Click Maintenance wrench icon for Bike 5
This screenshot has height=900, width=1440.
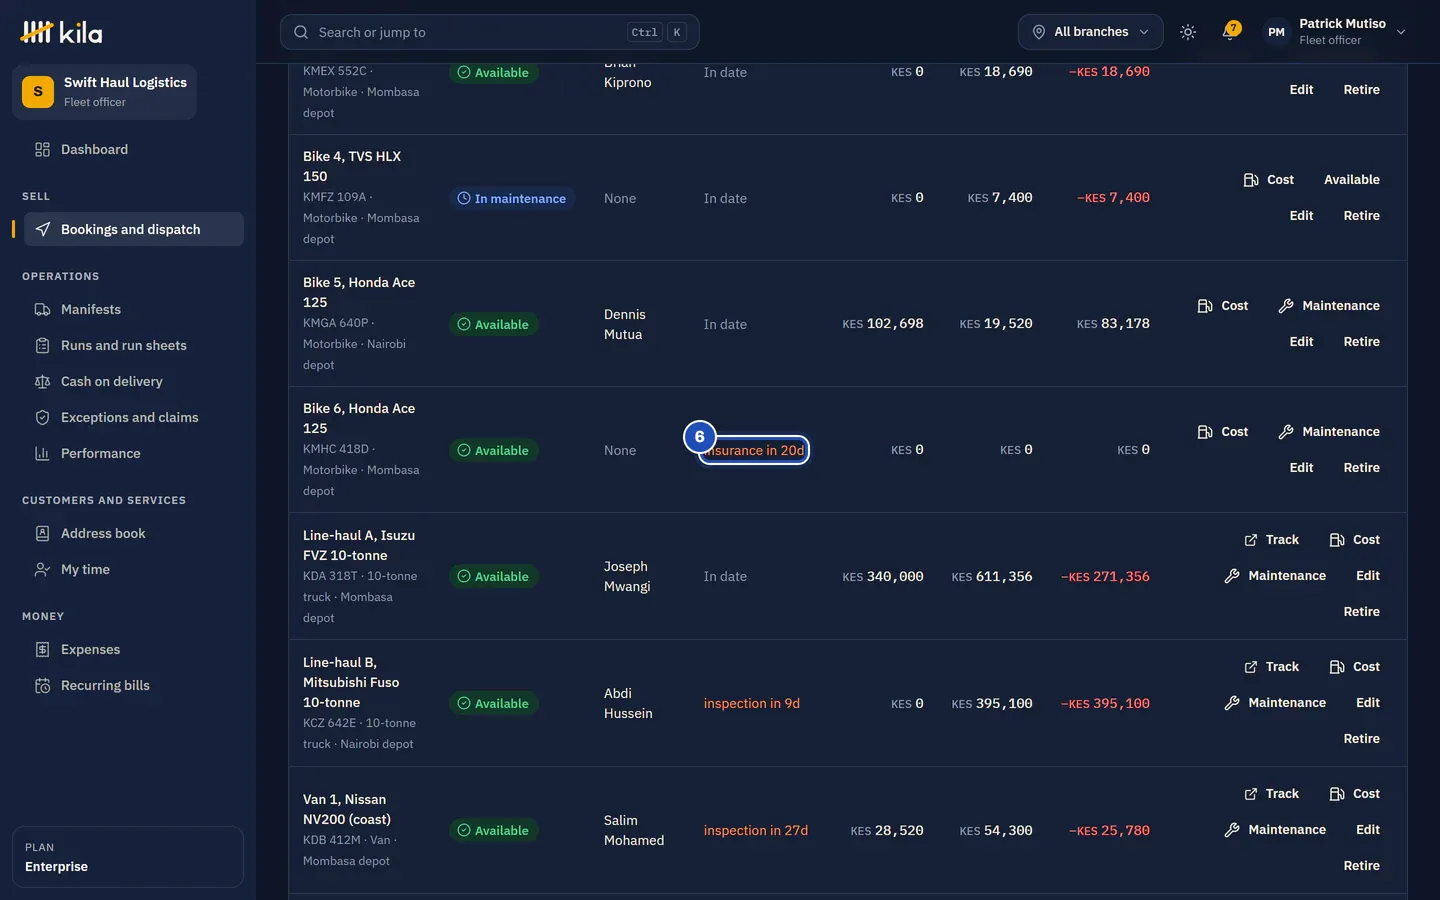click(1286, 306)
